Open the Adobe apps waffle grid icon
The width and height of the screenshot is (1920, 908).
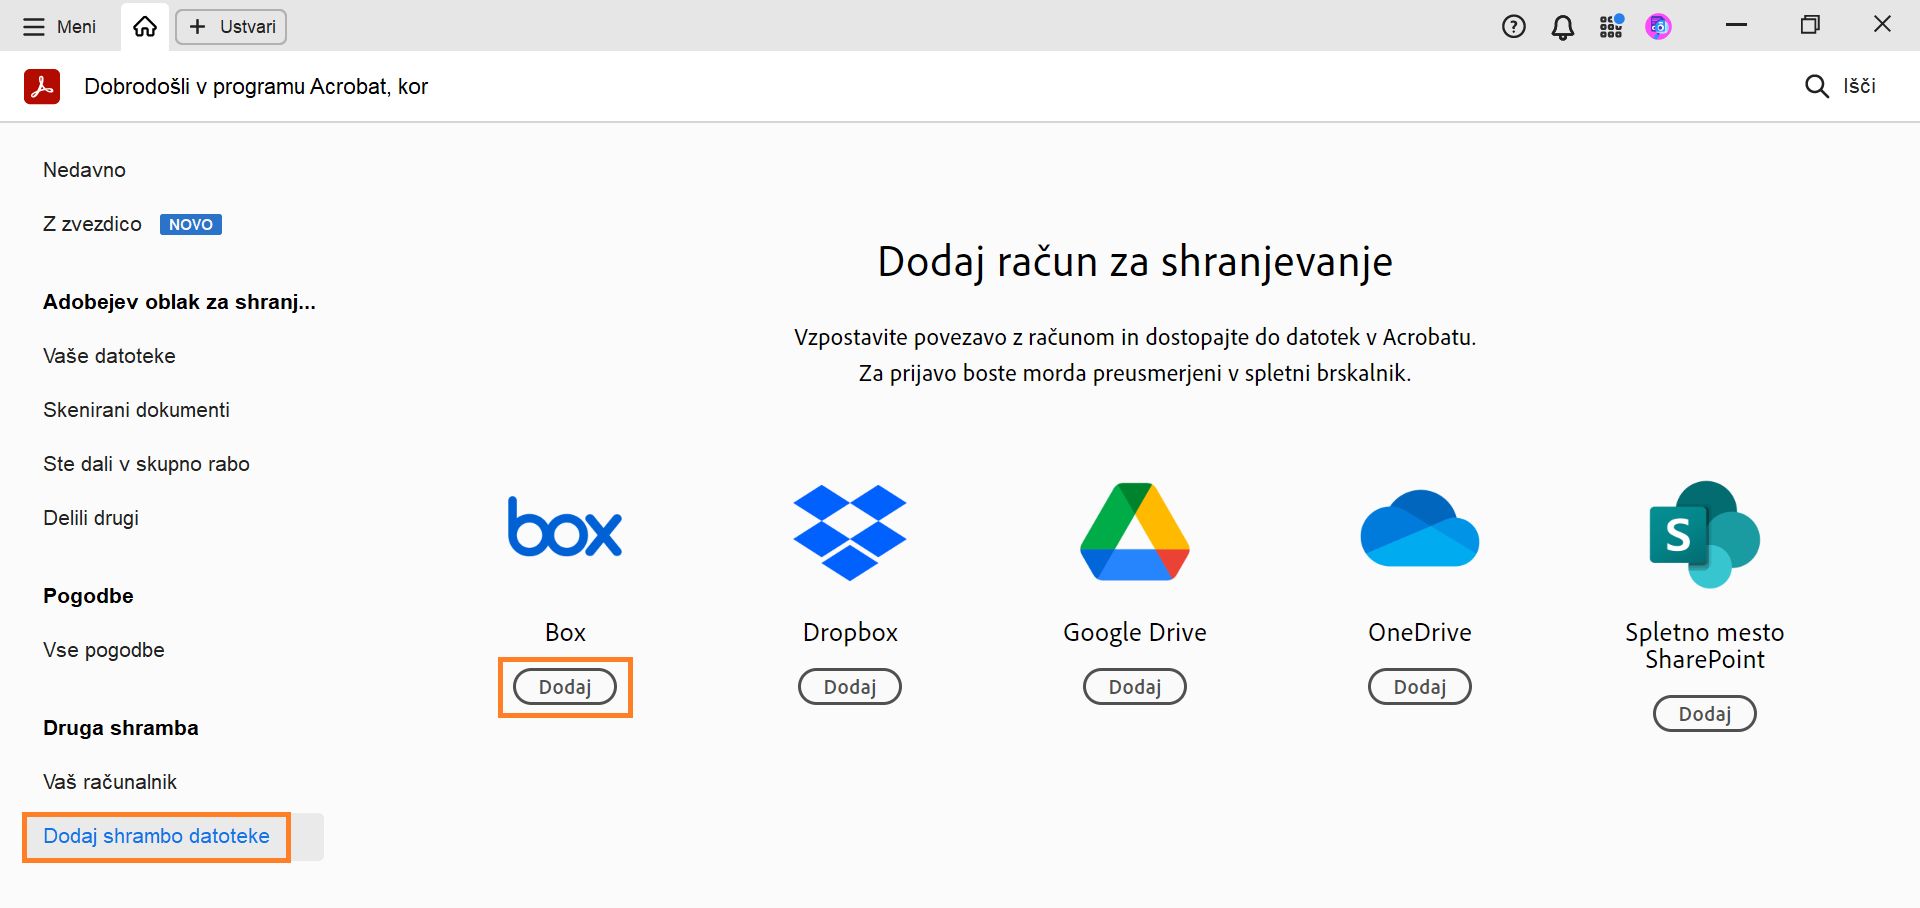point(1610,26)
